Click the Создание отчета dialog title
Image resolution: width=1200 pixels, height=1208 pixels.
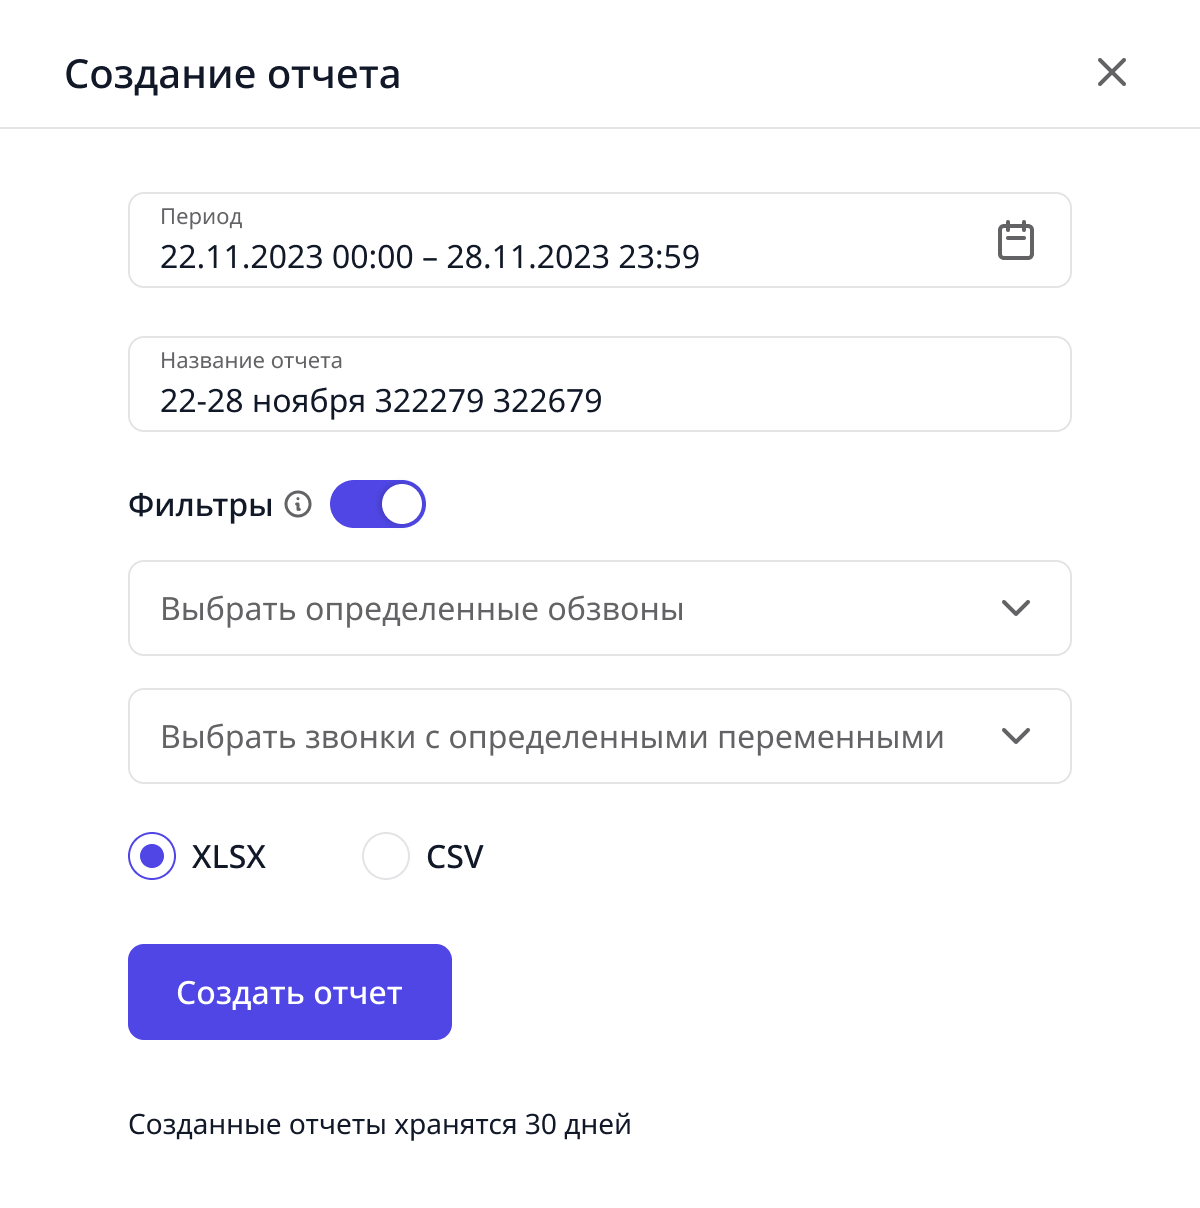pyautogui.click(x=233, y=74)
